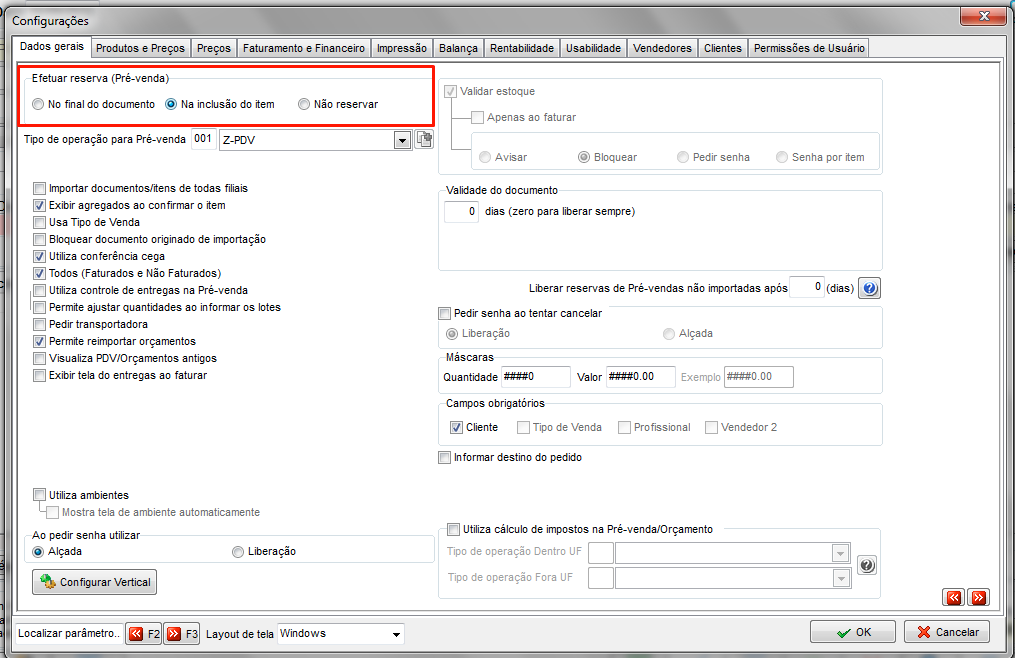Open help icon next to Liberar reservas dias

[869, 288]
